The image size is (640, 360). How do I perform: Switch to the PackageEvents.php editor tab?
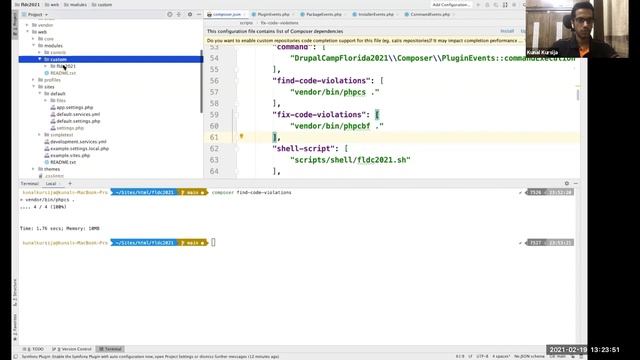[323, 14]
